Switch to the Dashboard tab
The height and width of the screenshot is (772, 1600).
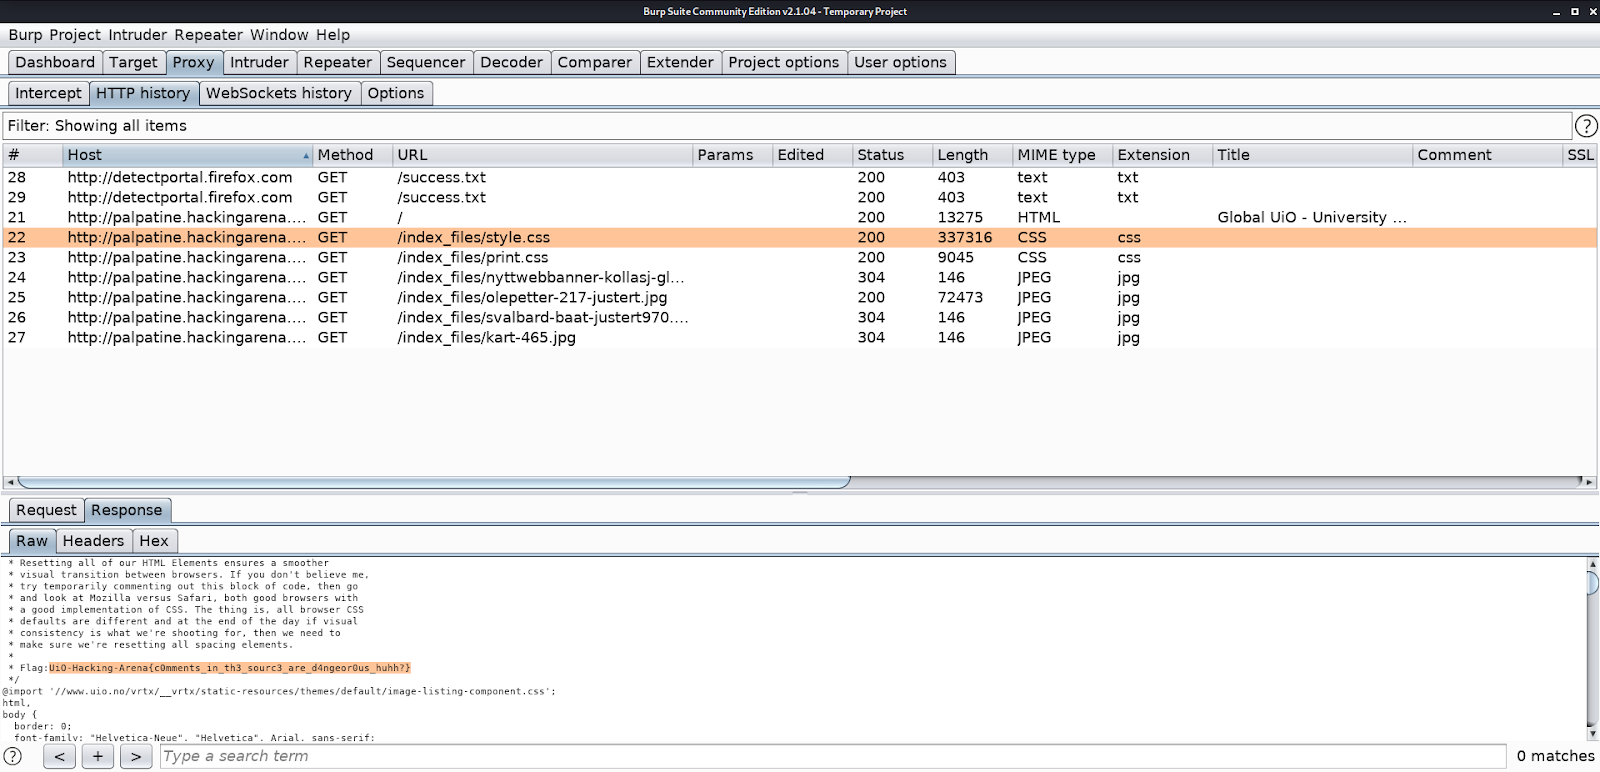[55, 62]
